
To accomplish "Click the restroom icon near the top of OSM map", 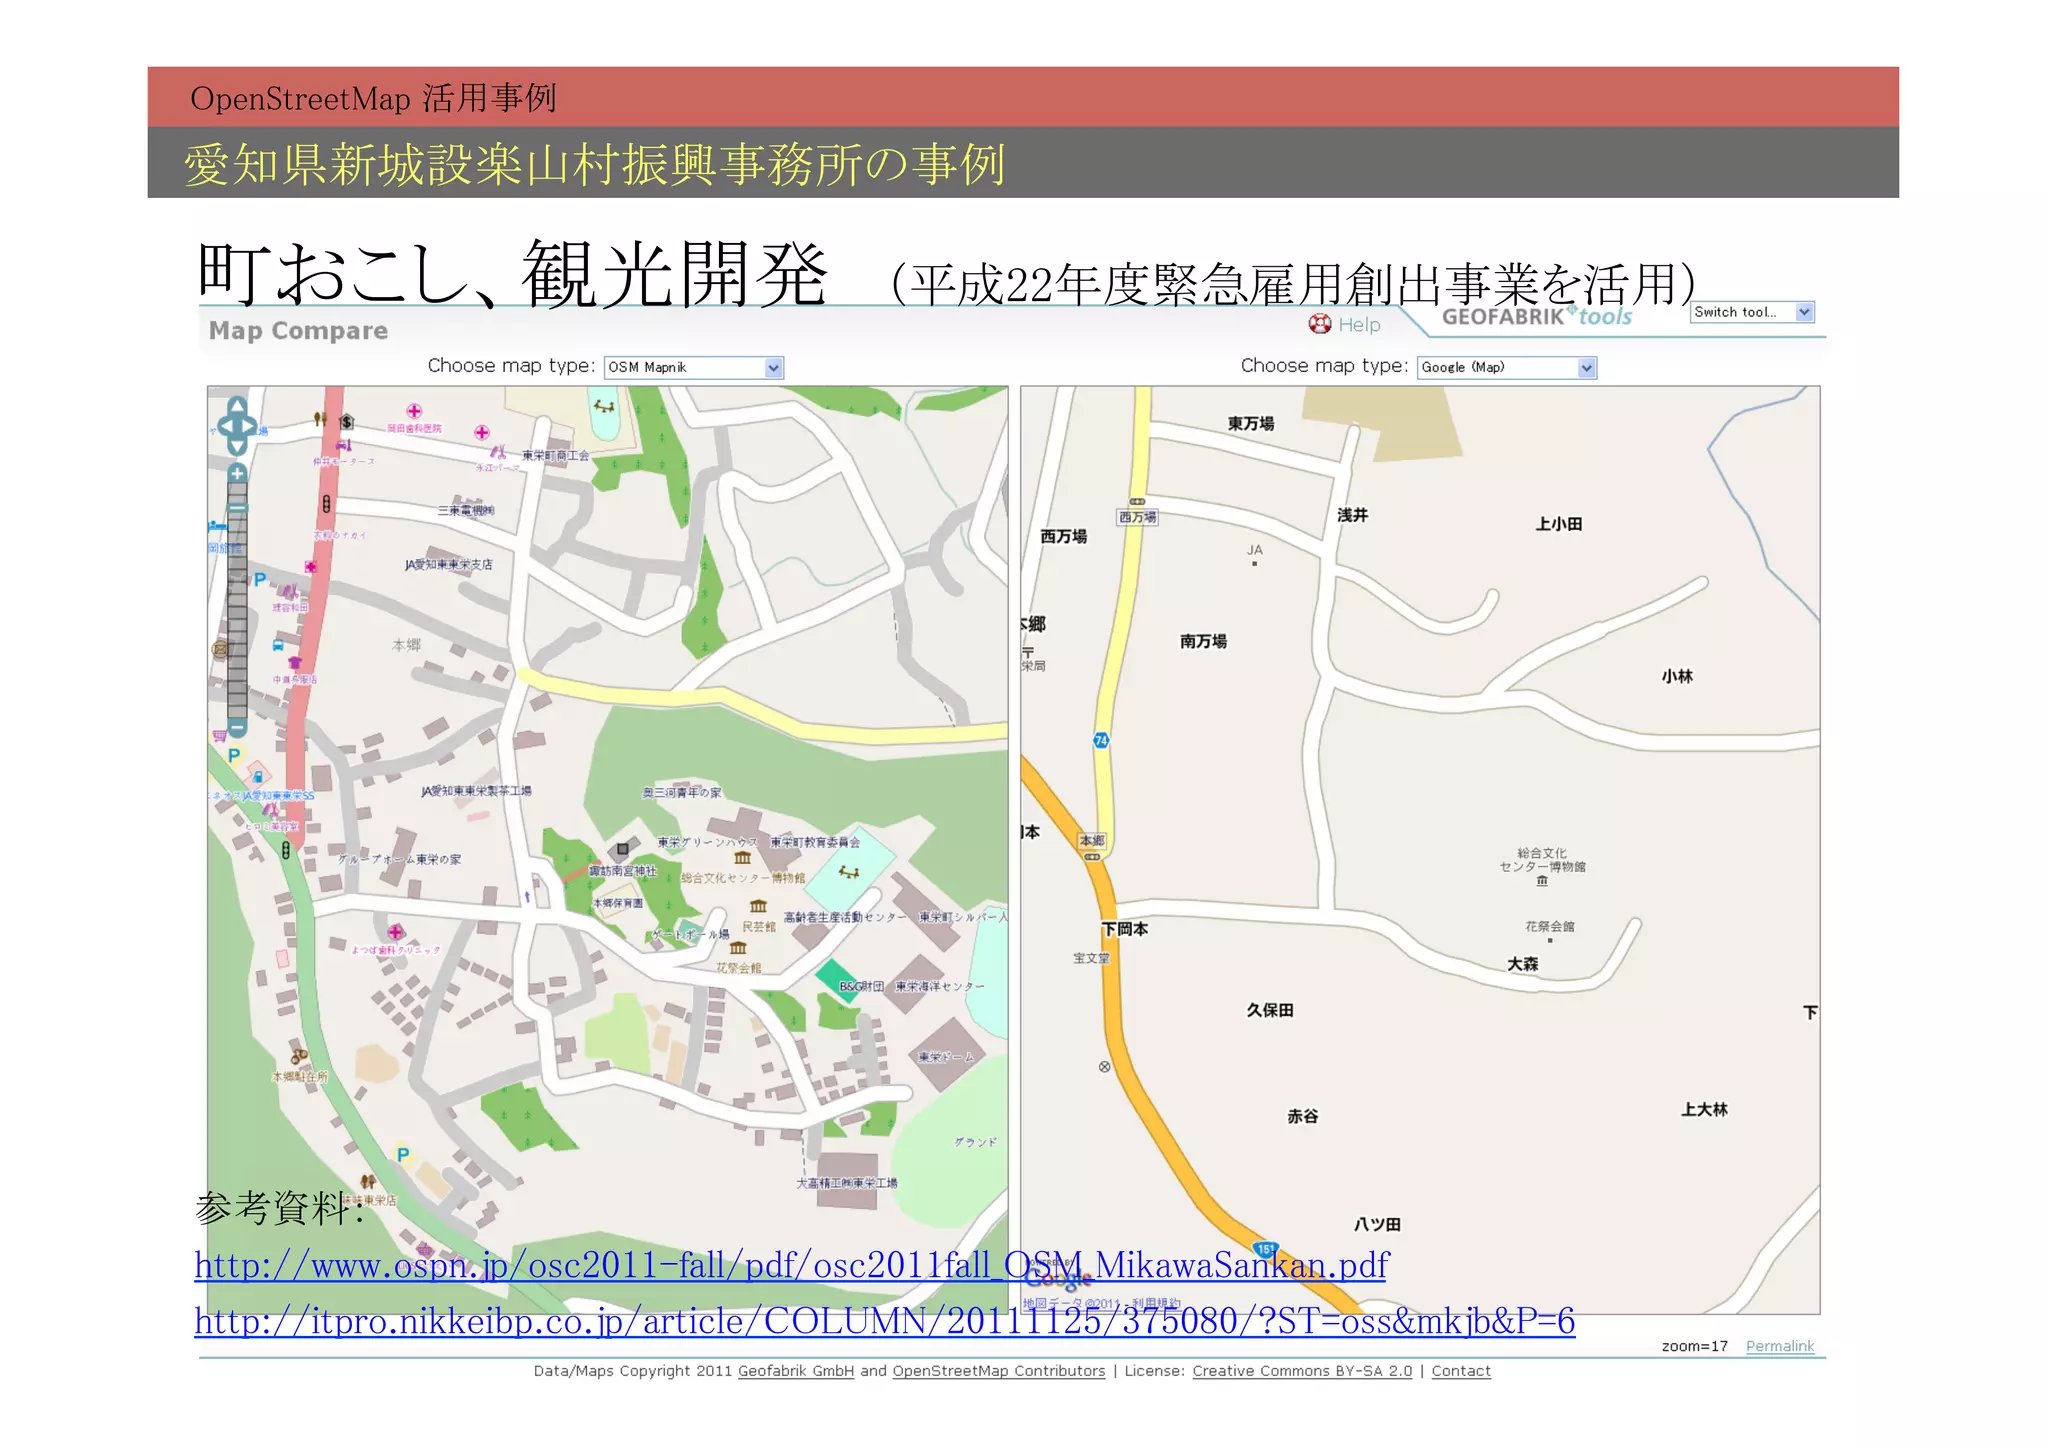I will point(320,419).
